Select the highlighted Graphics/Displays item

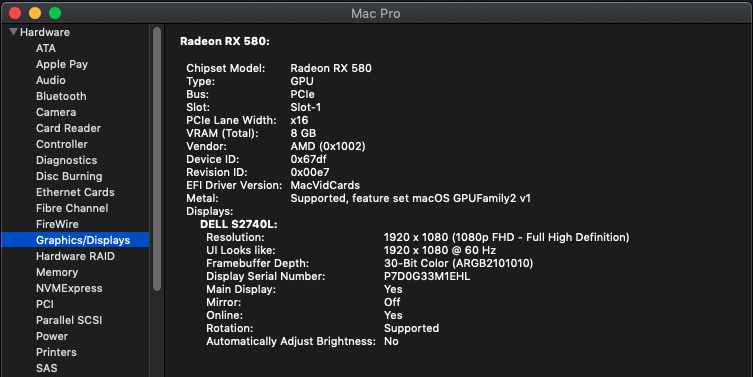pyautogui.click(x=75, y=240)
